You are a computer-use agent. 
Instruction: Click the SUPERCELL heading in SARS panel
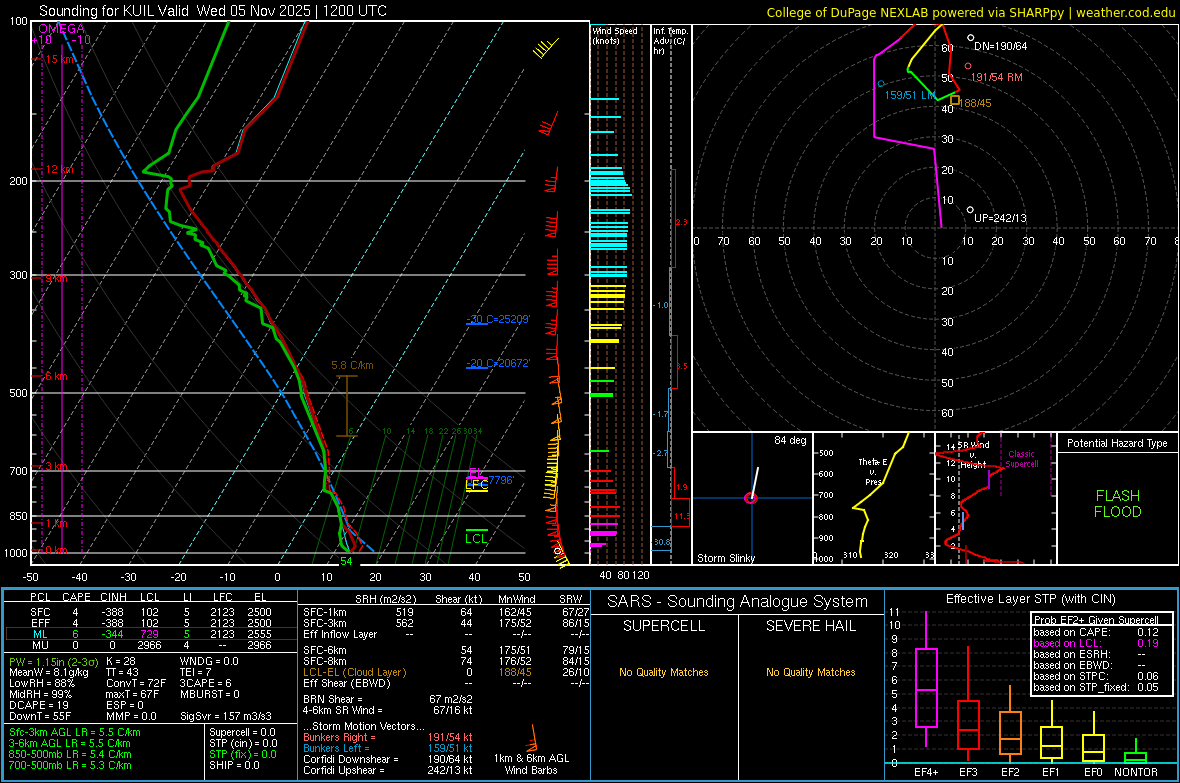664,626
